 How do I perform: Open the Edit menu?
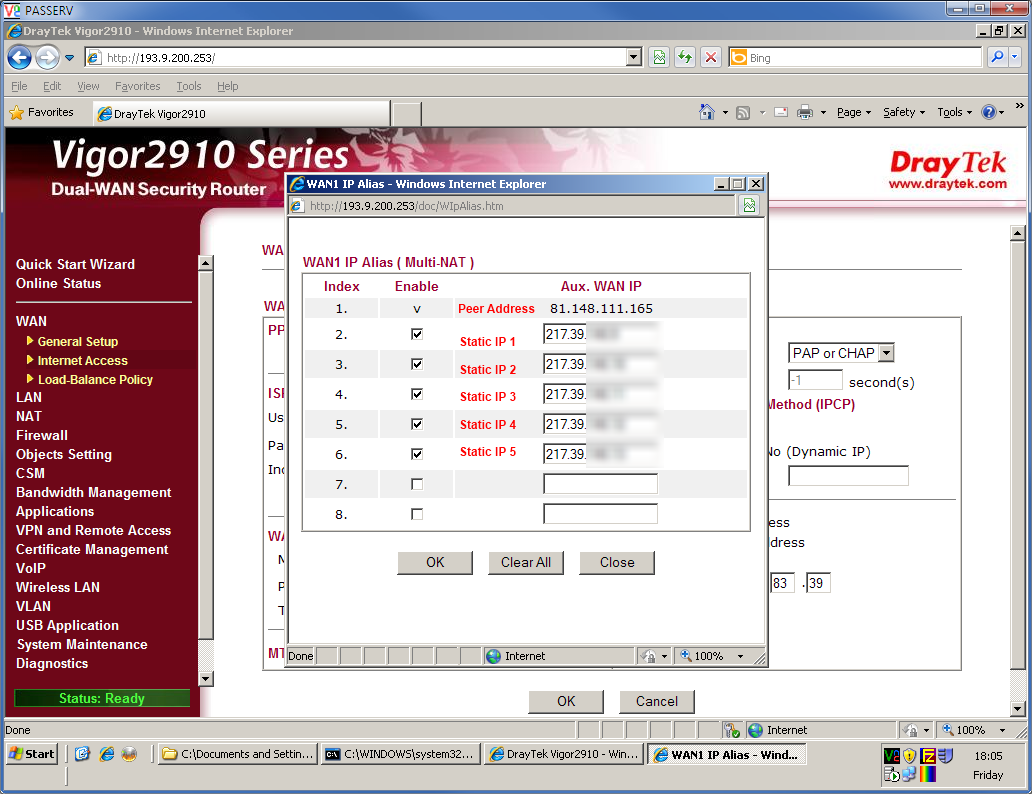coord(52,86)
